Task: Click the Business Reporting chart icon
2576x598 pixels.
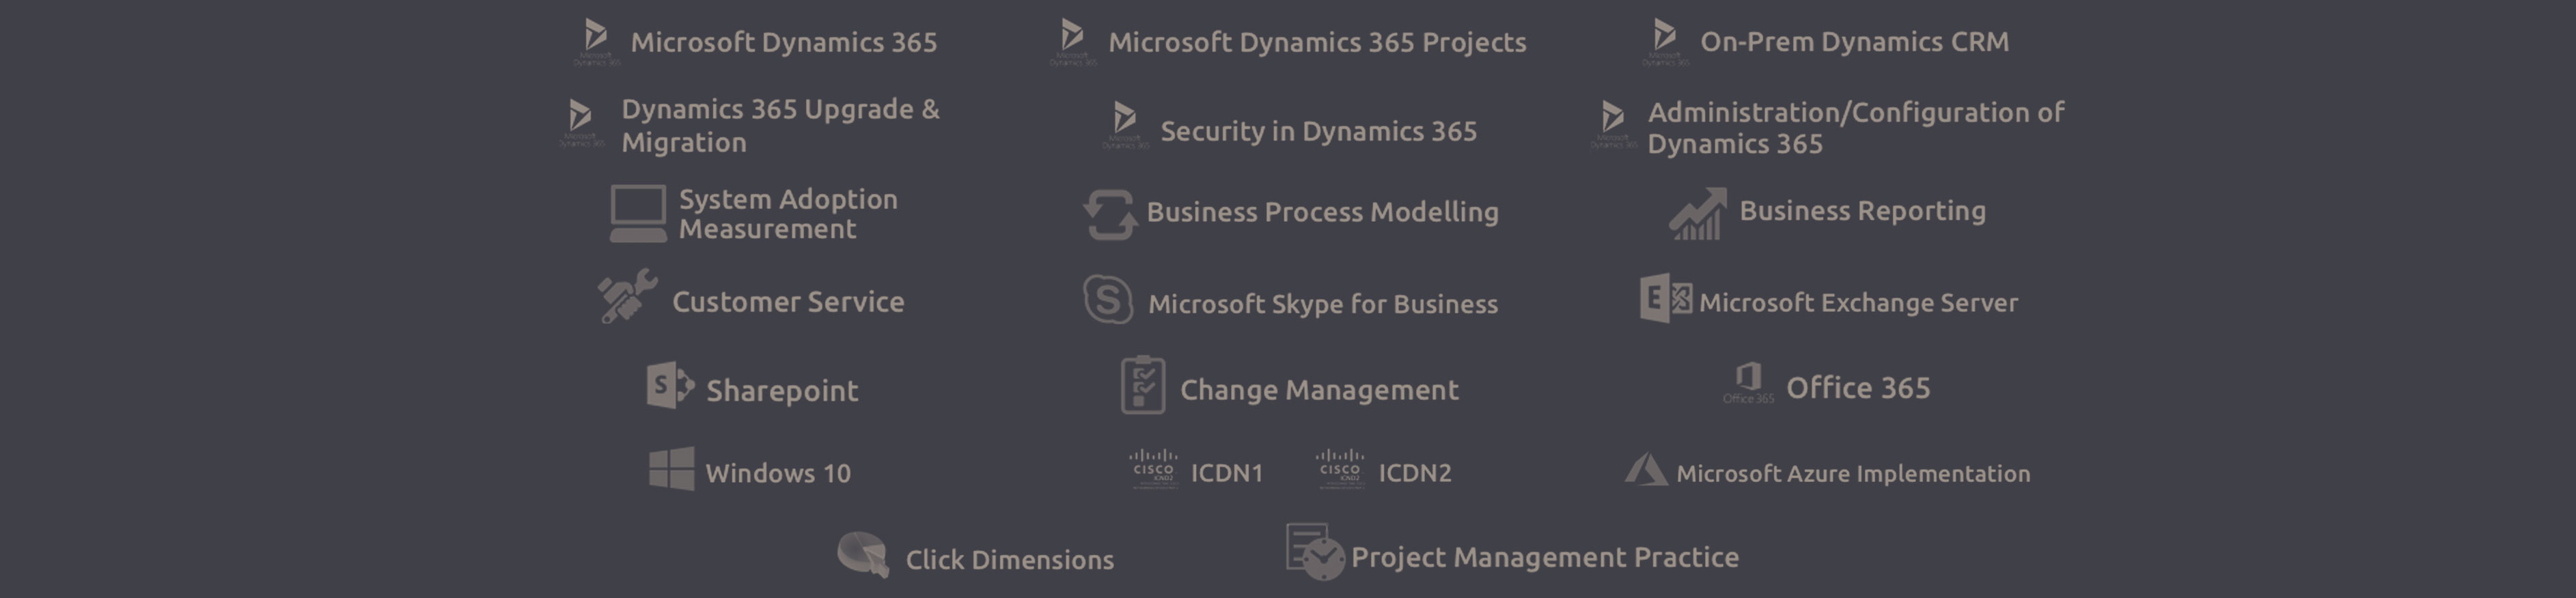Action: [1698, 214]
